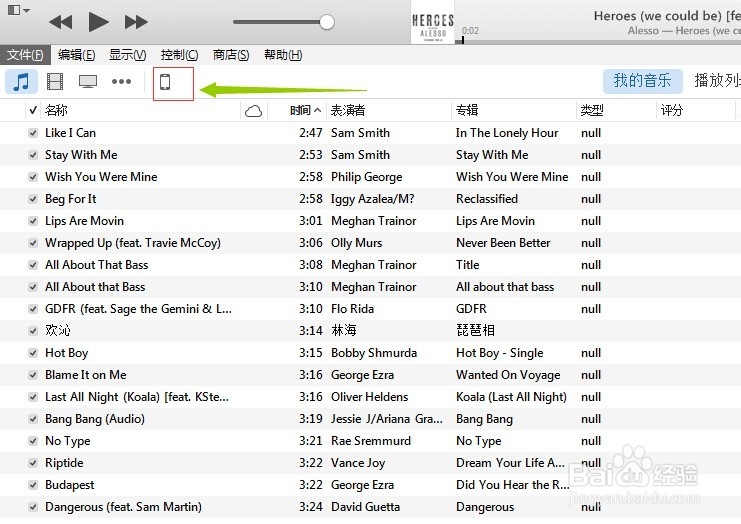Click album Never Been Better
This screenshot has height=524, width=741.
[x=503, y=243]
